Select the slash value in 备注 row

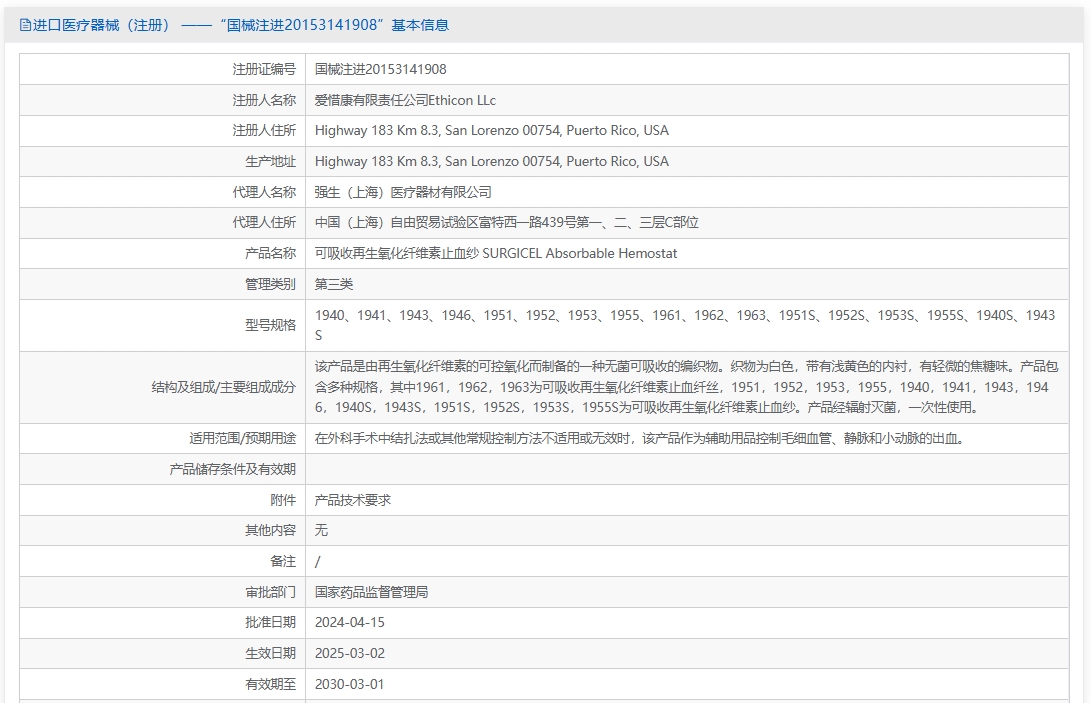coord(317,561)
